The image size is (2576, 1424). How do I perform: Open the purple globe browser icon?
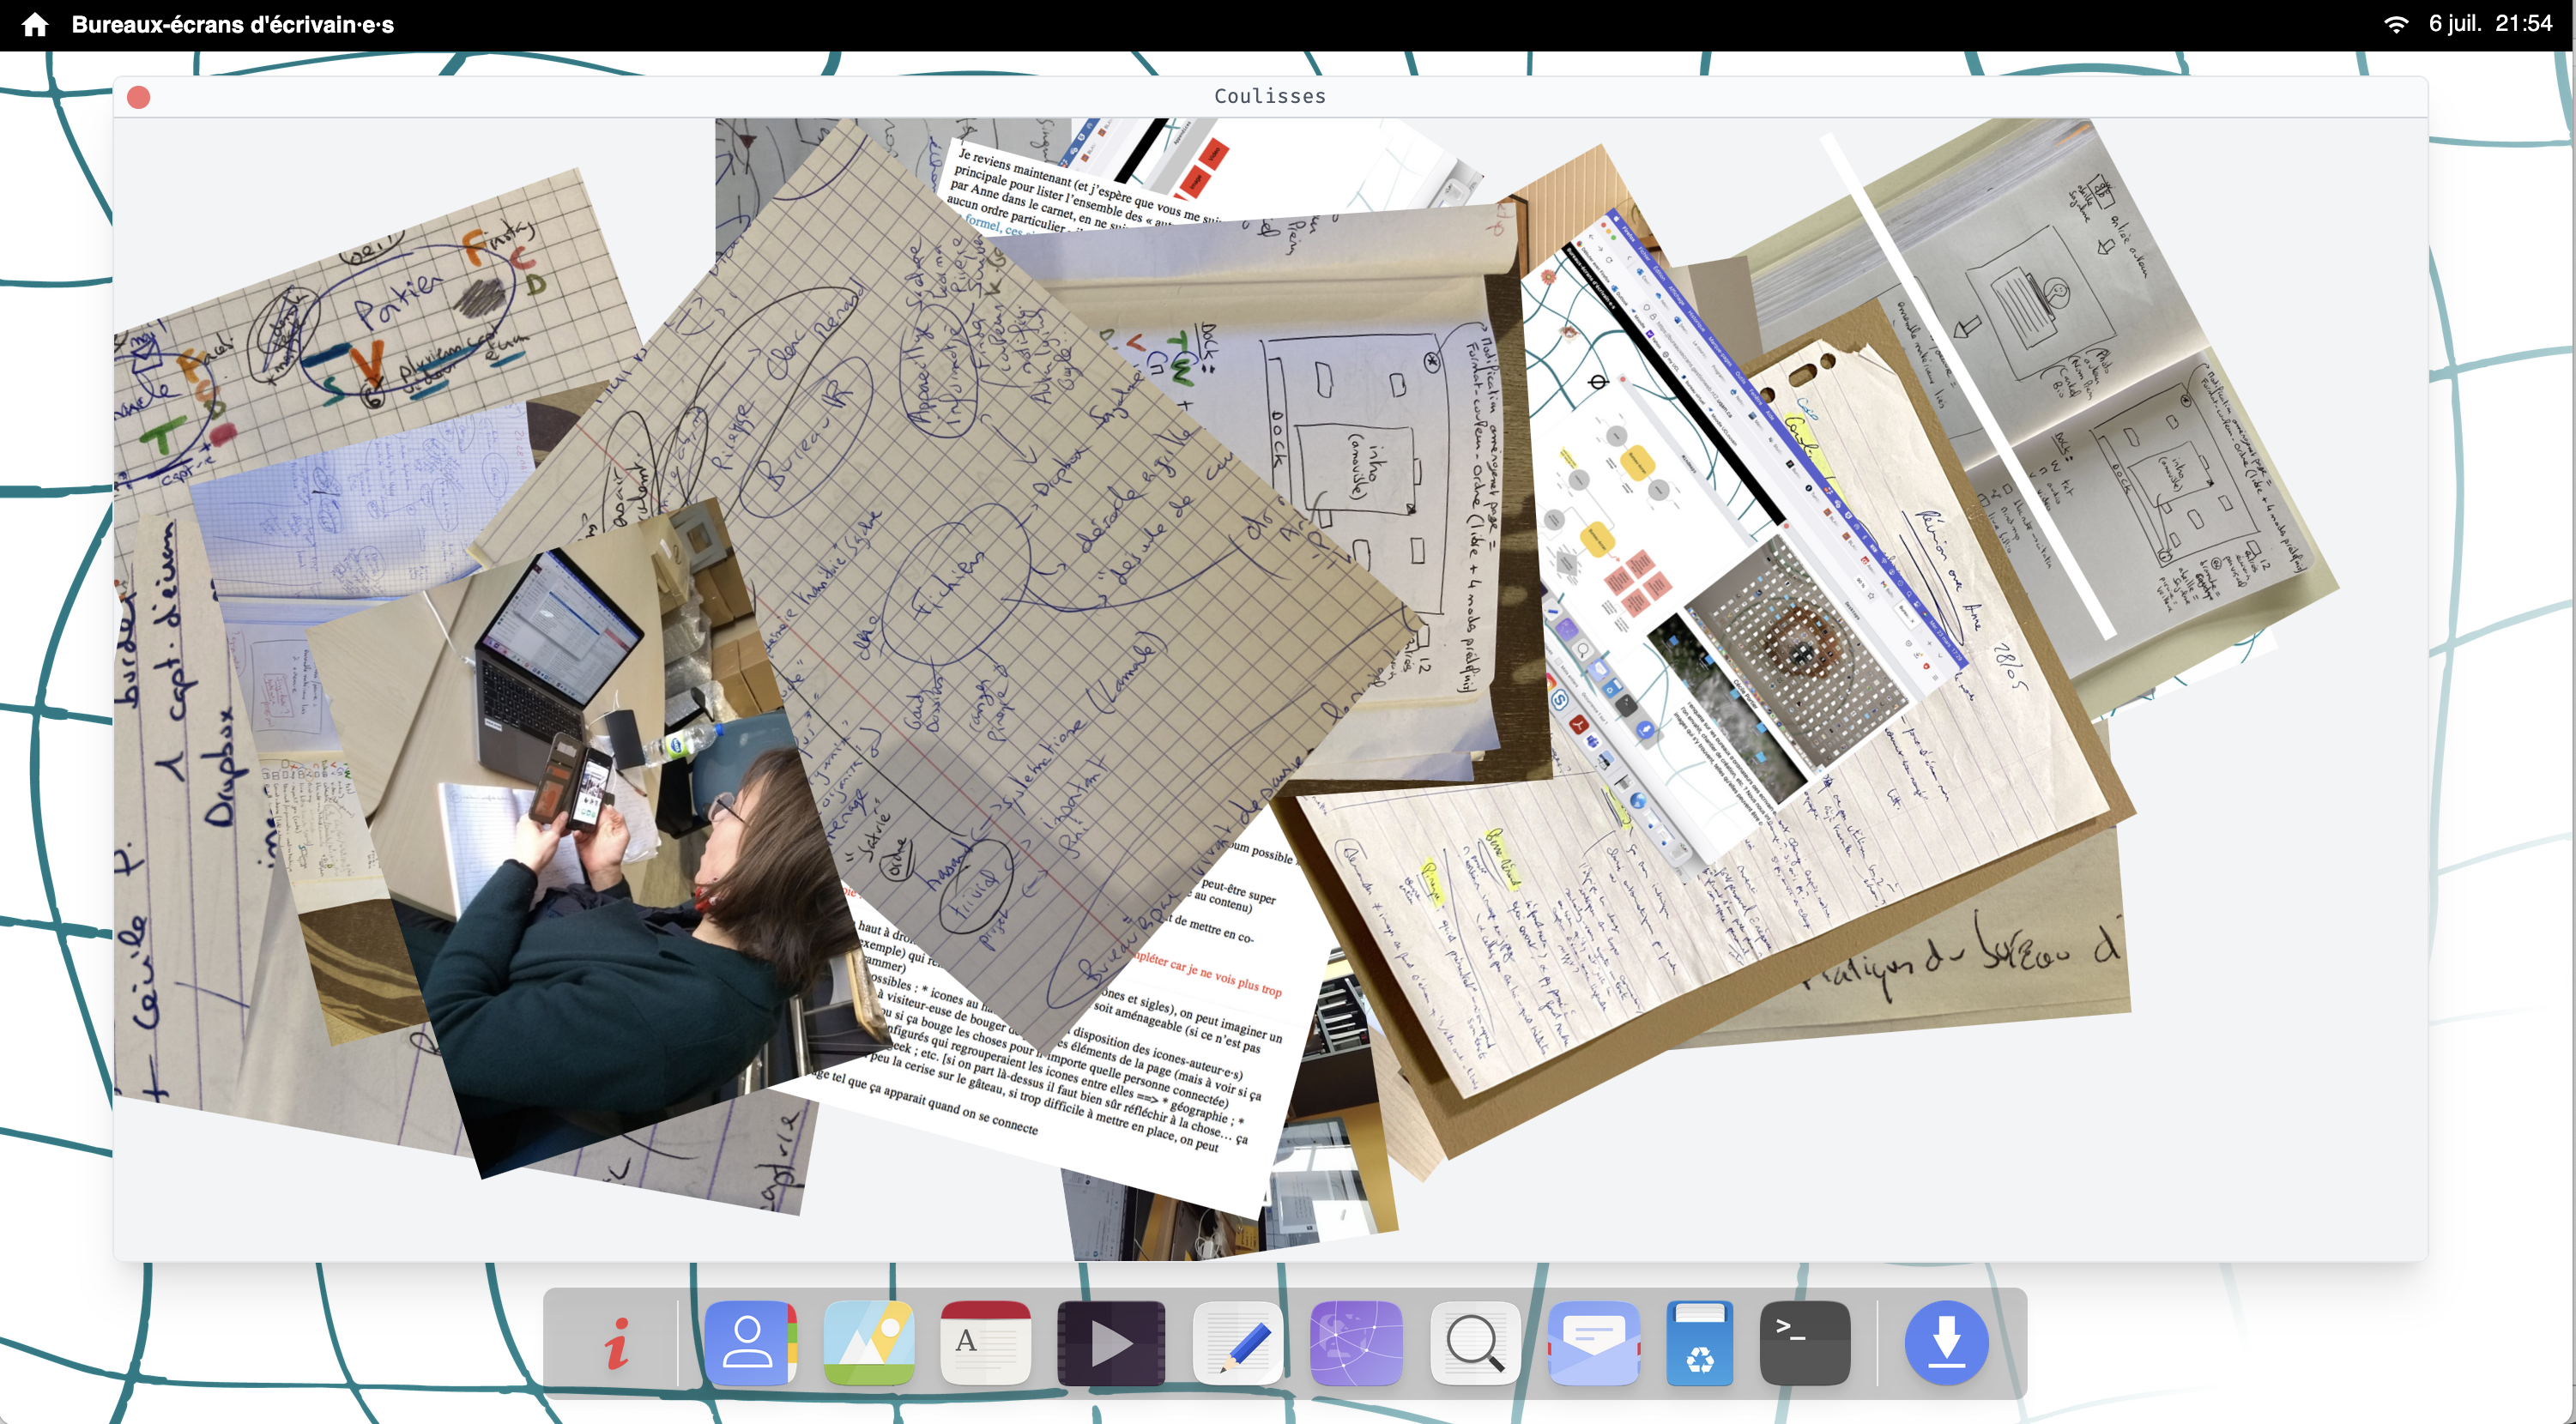pos(1356,1343)
